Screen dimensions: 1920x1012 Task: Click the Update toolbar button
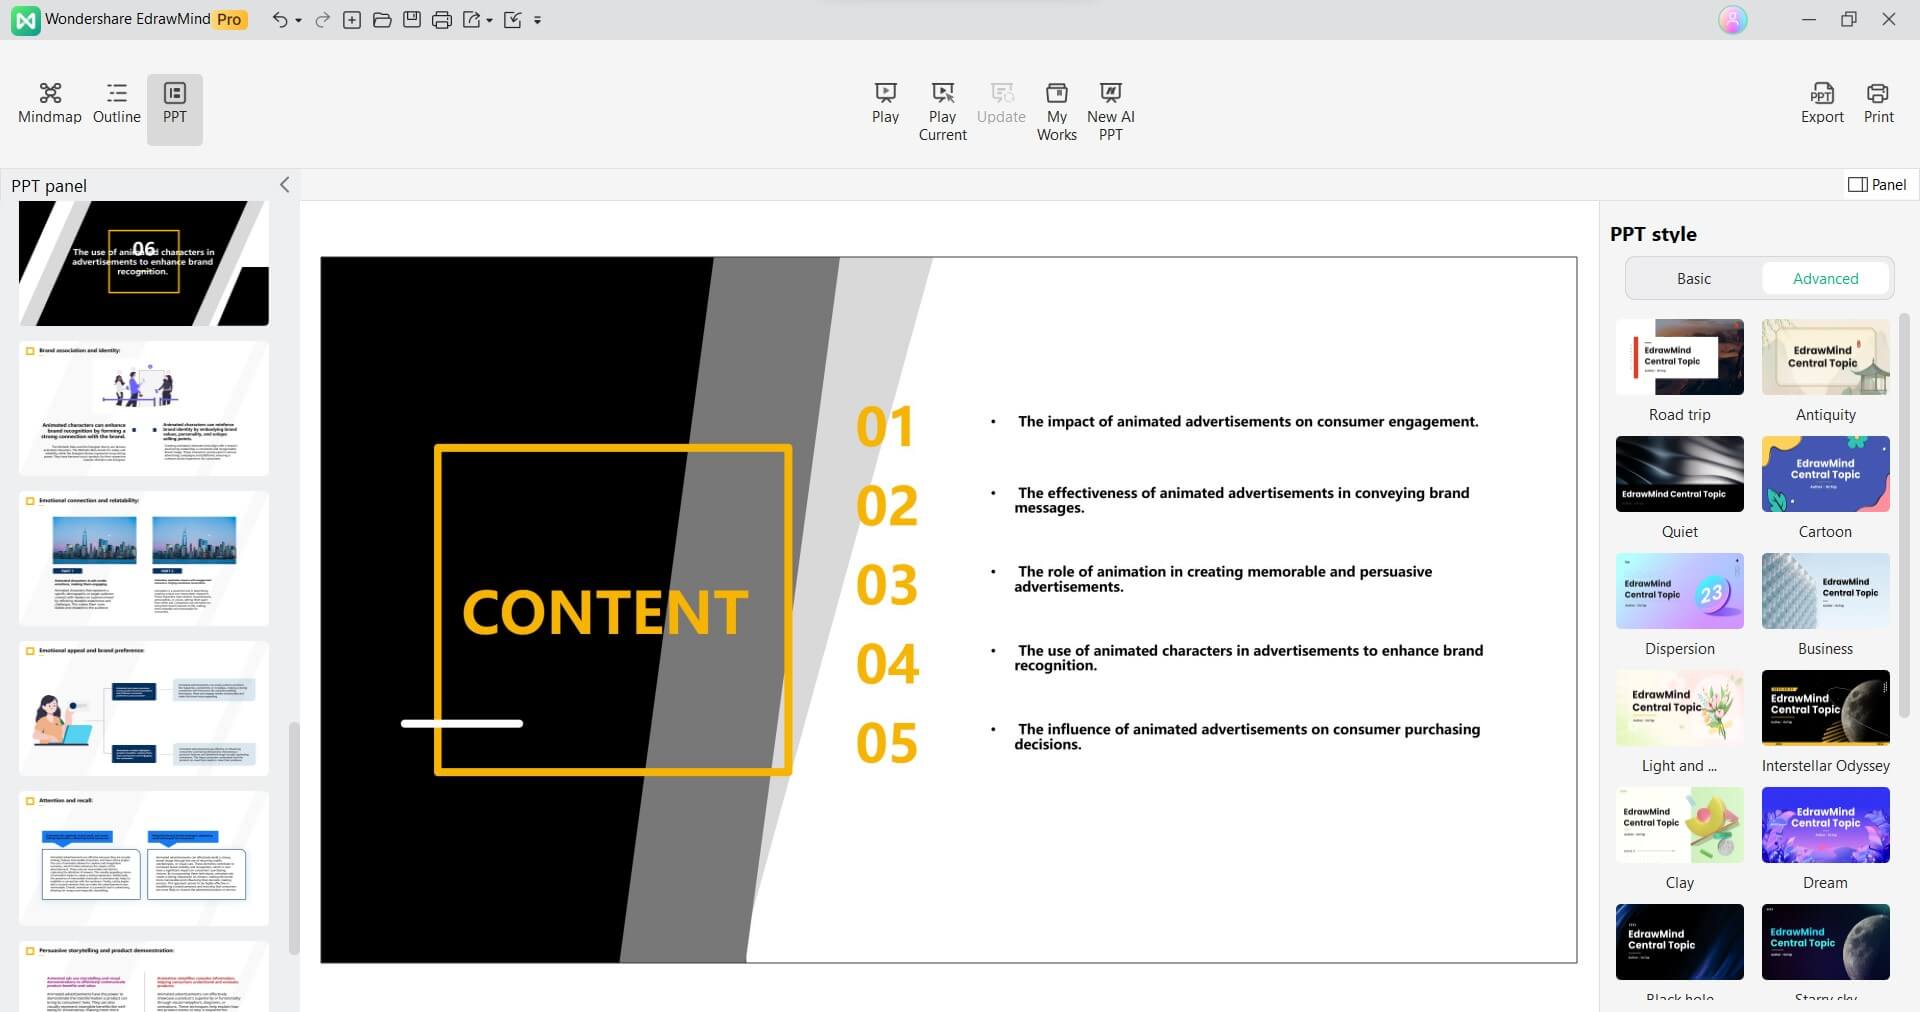pyautogui.click(x=1001, y=105)
